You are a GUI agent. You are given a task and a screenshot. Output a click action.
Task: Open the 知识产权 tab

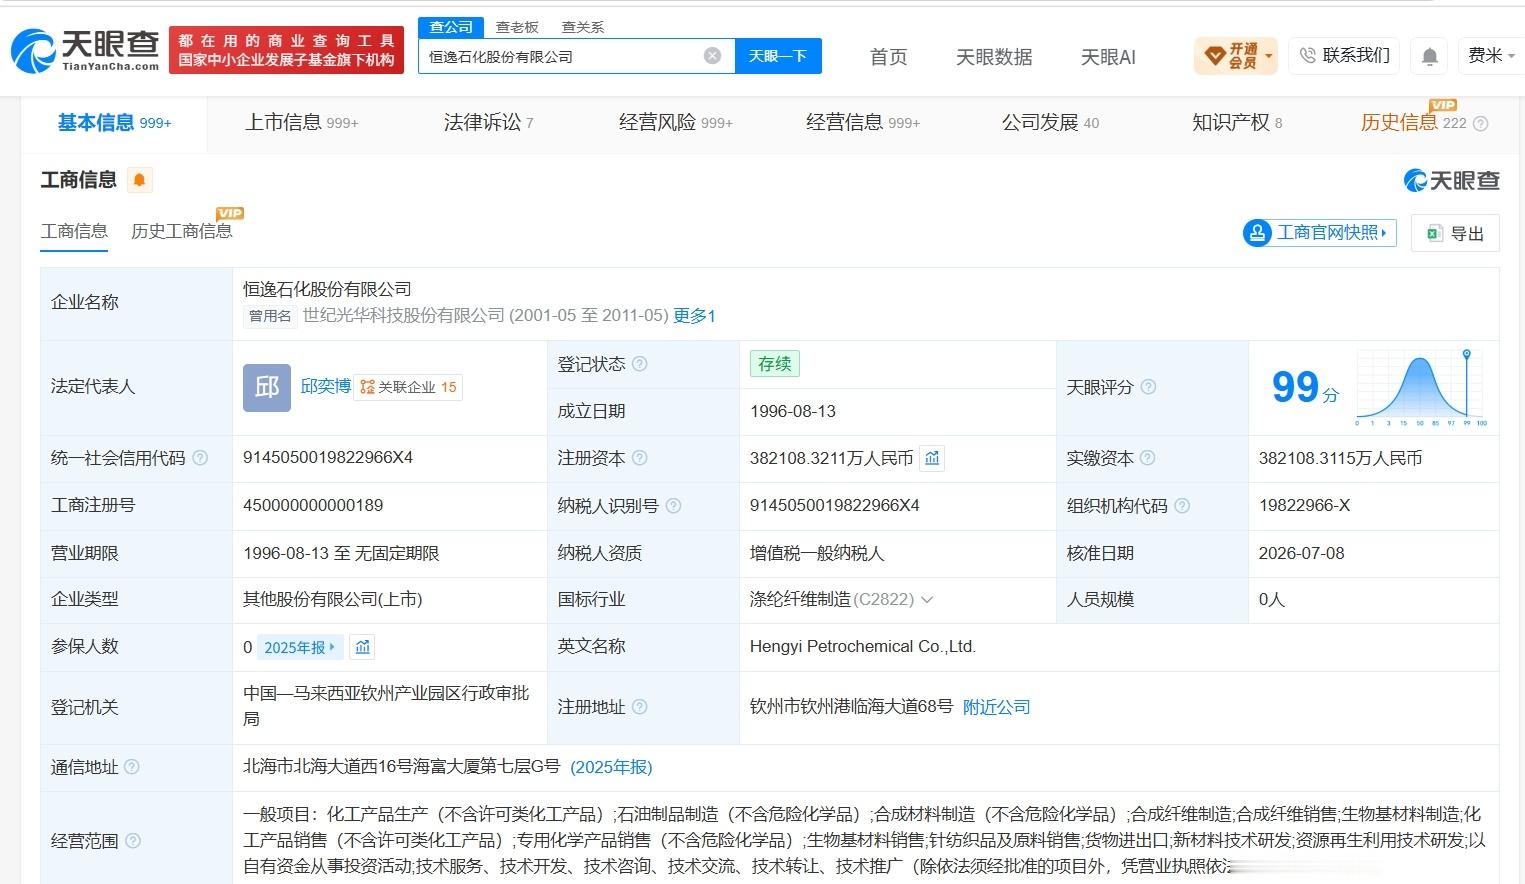[x=1237, y=123]
